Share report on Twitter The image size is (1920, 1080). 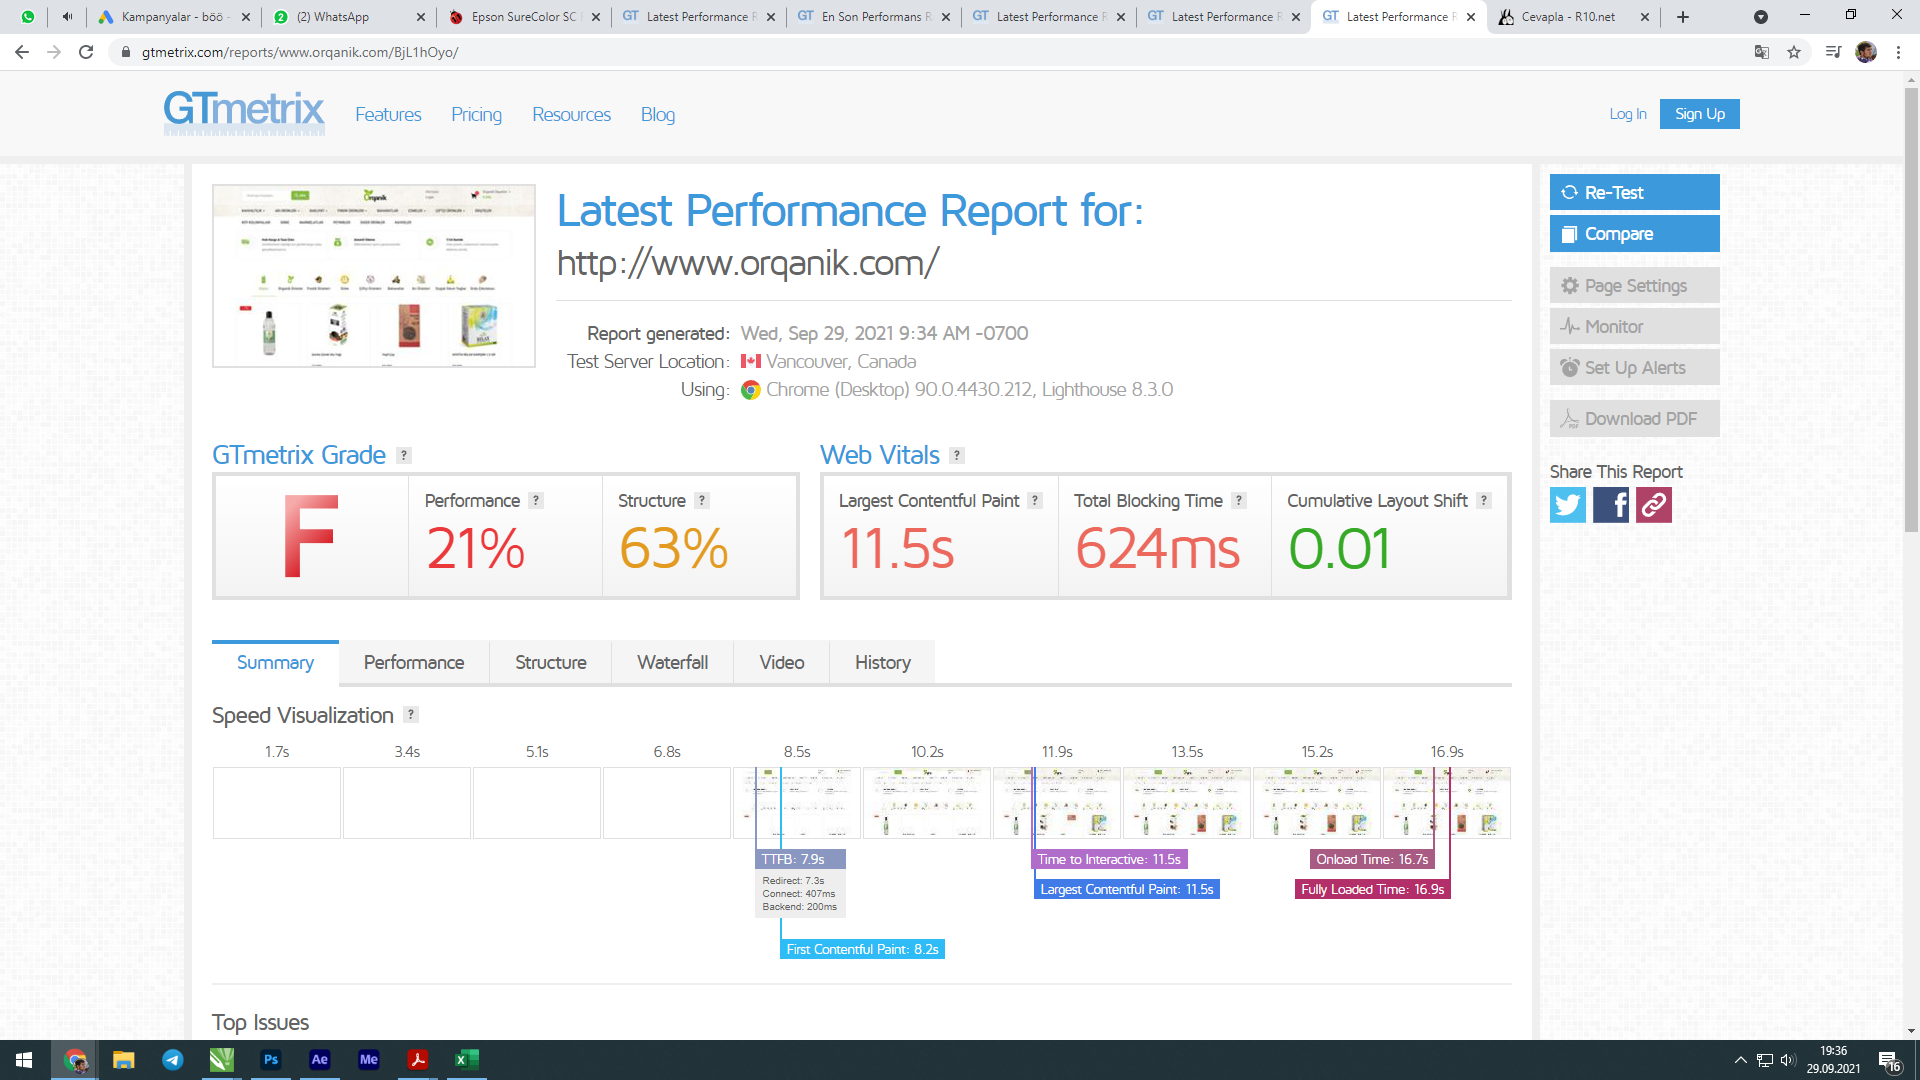(1568, 505)
